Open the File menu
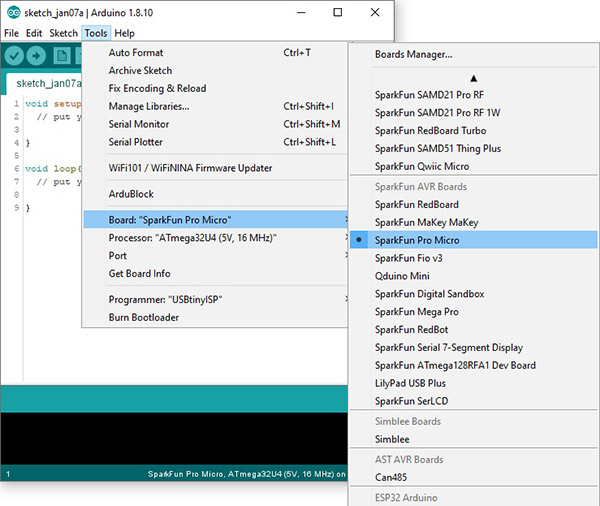This screenshot has height=506, width=600. pos(11,33)
